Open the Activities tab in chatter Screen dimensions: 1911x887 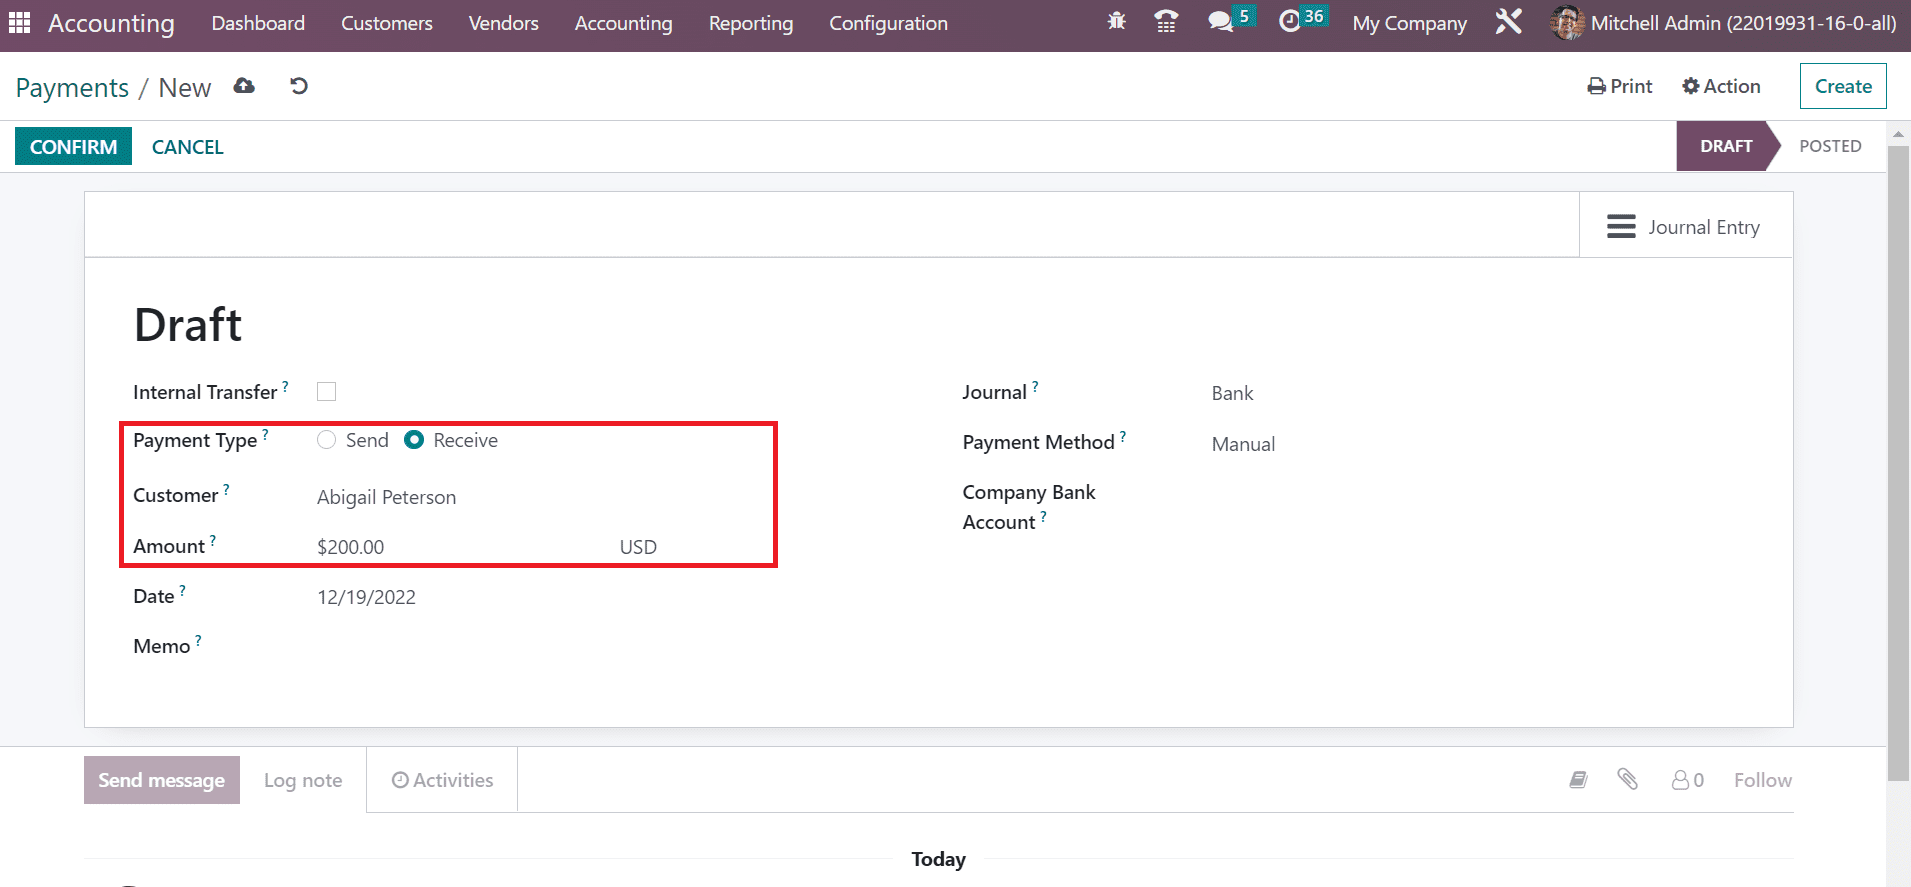pos(442,780)
